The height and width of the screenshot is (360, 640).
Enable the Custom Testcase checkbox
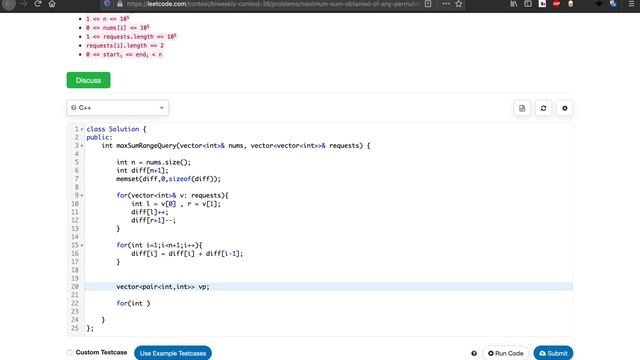click(70, 352)
